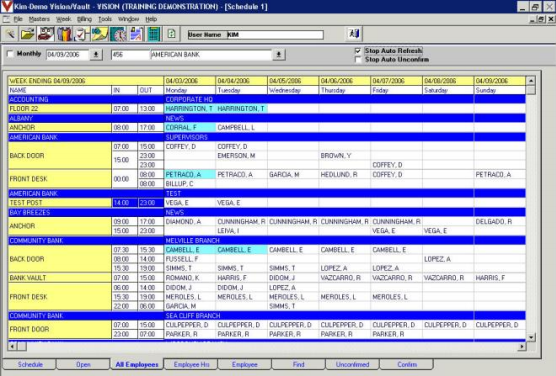Click PETRACO, A Monday shift cell

click(x=189, y=175)
